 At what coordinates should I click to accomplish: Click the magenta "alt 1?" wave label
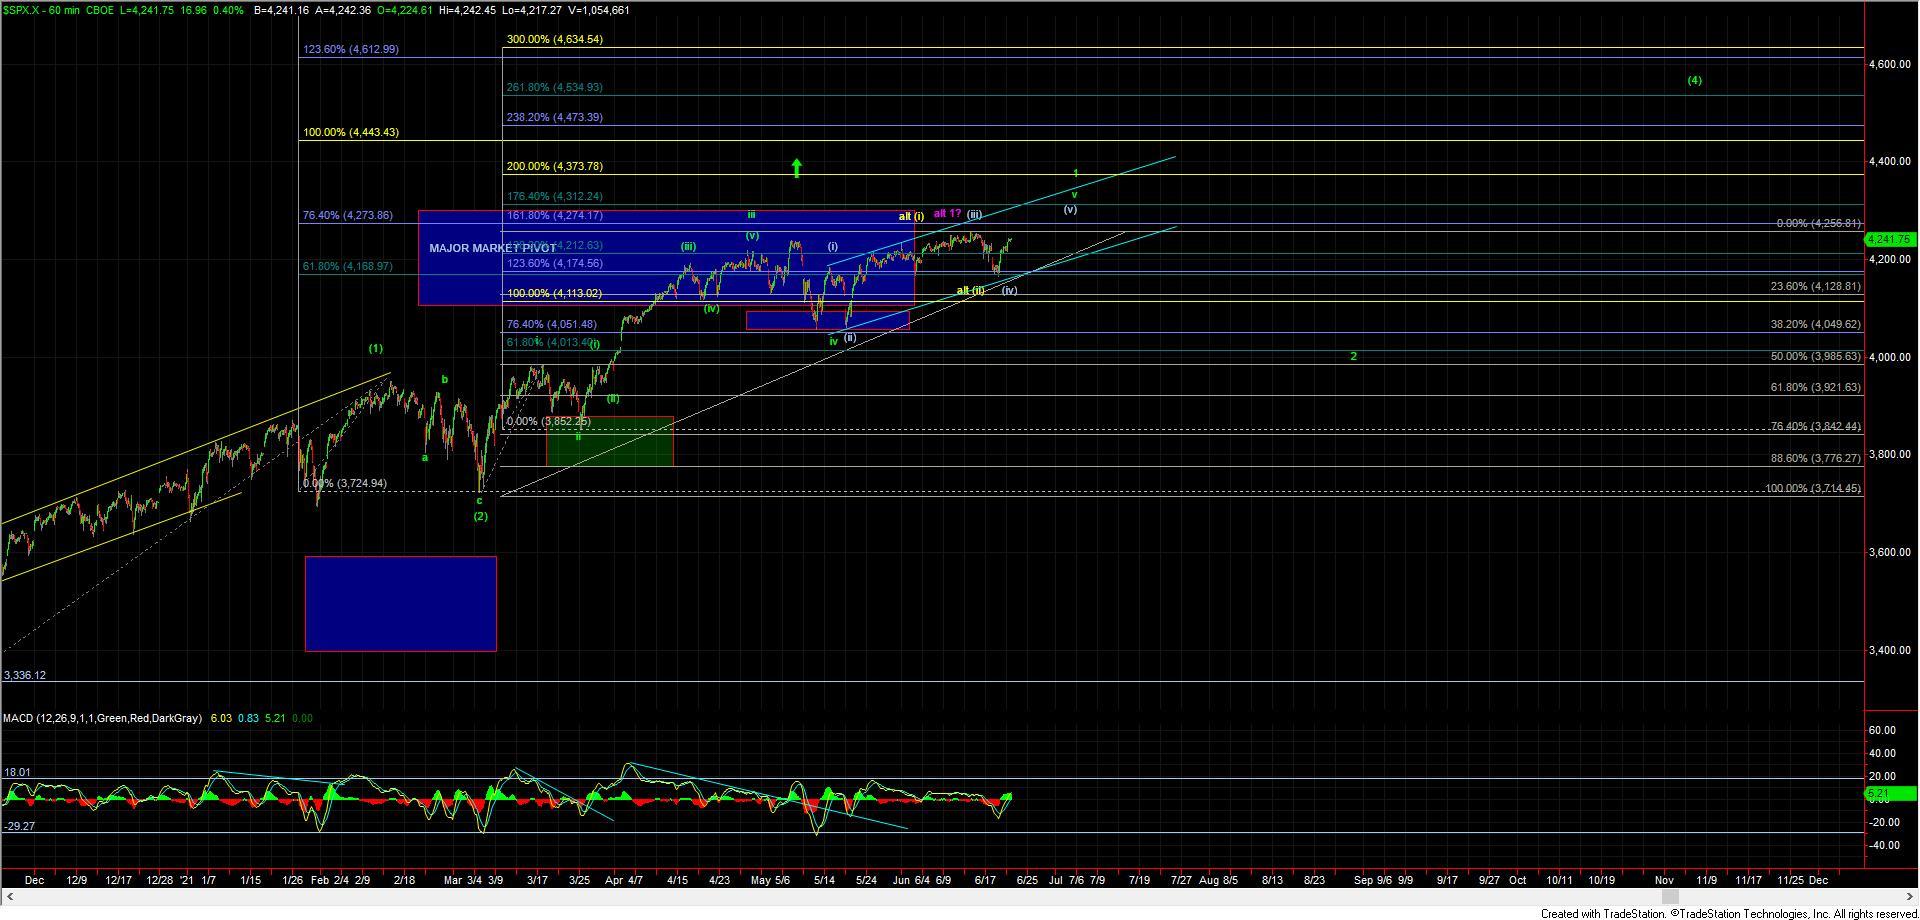point(946,214)
